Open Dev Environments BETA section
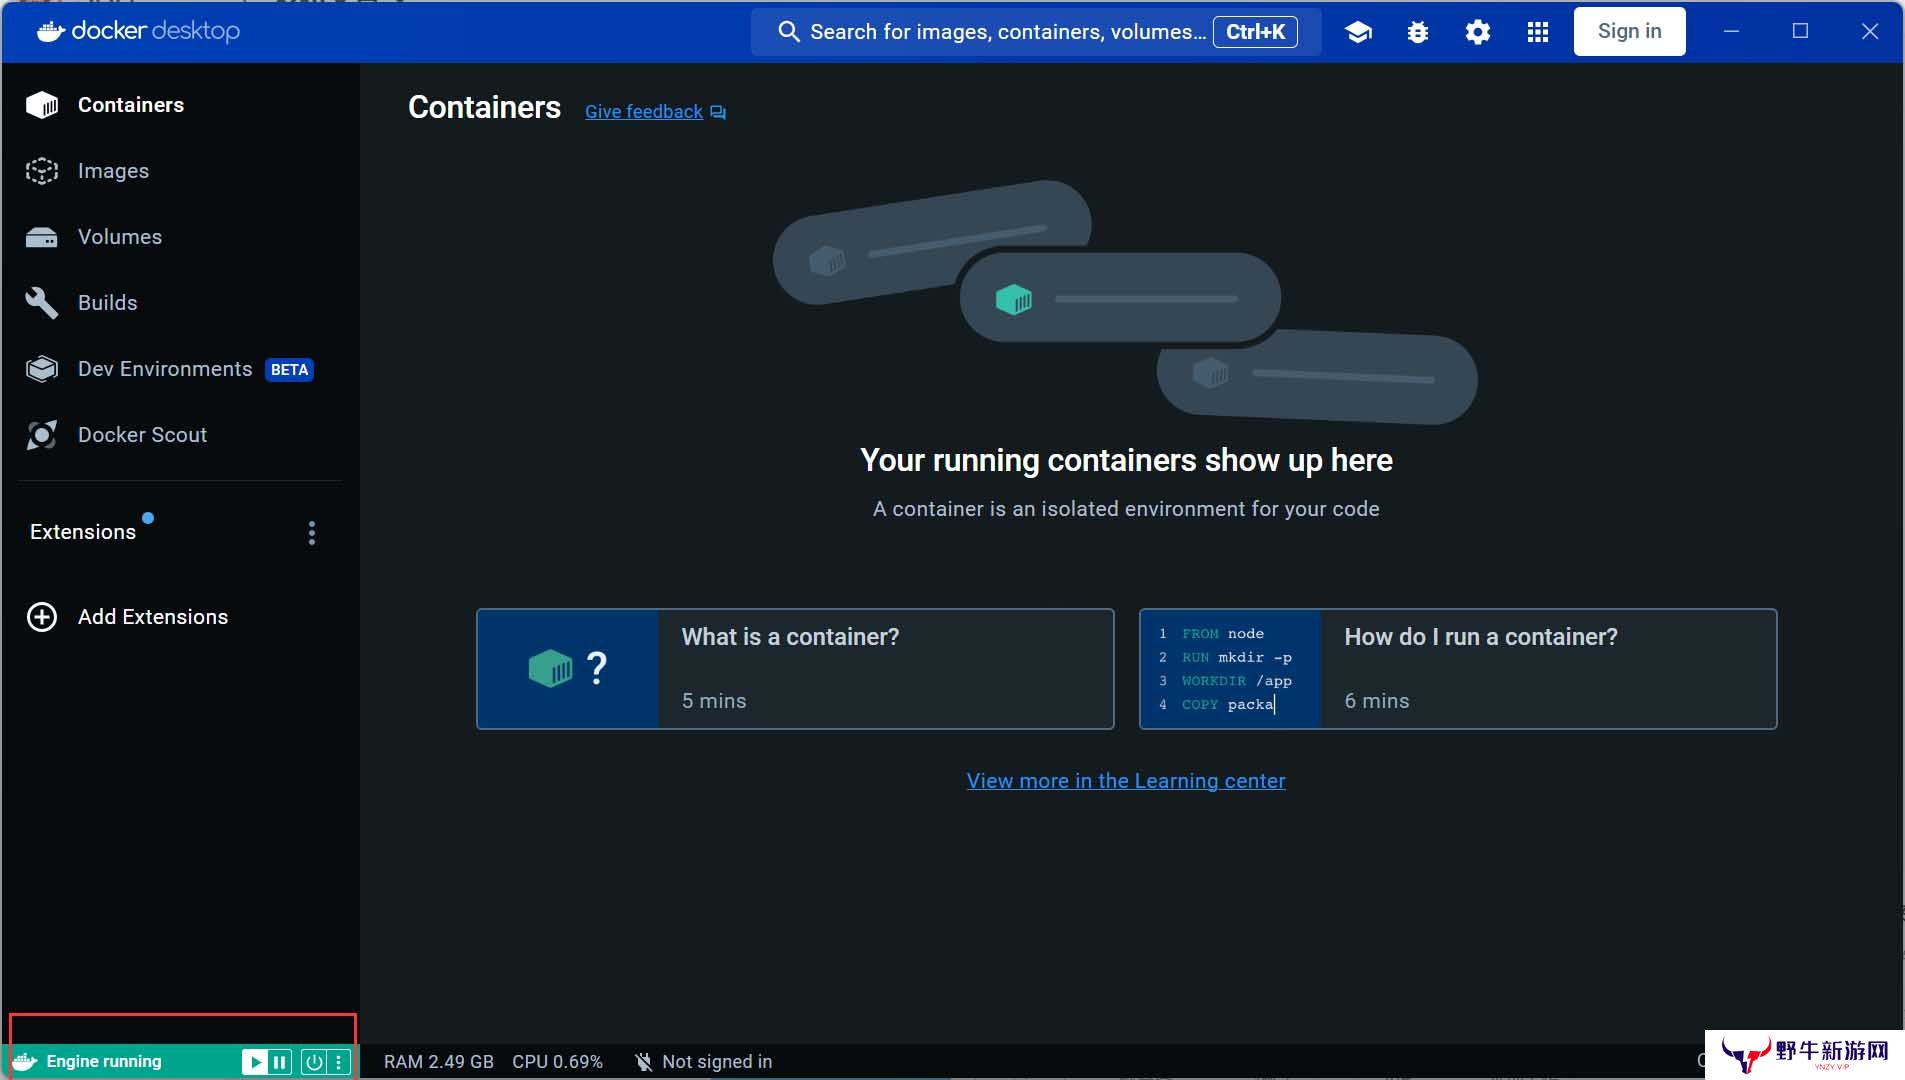 click(x=180, y=369)
